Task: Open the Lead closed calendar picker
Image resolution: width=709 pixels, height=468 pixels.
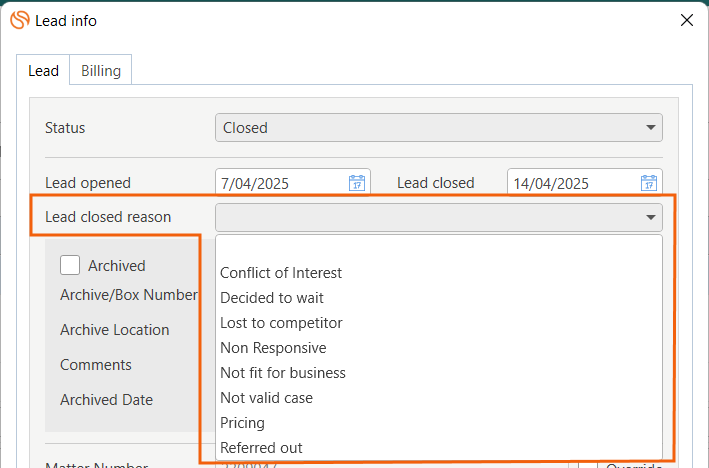Action: [649, 183]
